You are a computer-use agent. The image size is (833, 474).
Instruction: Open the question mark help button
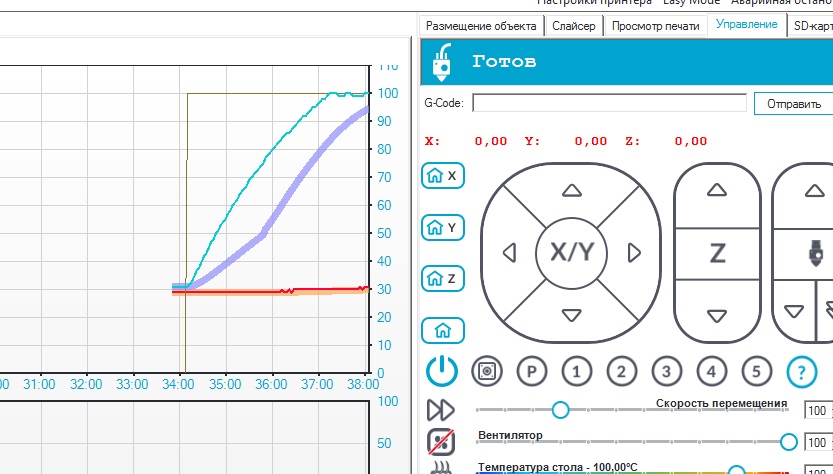tap(802, 371)
